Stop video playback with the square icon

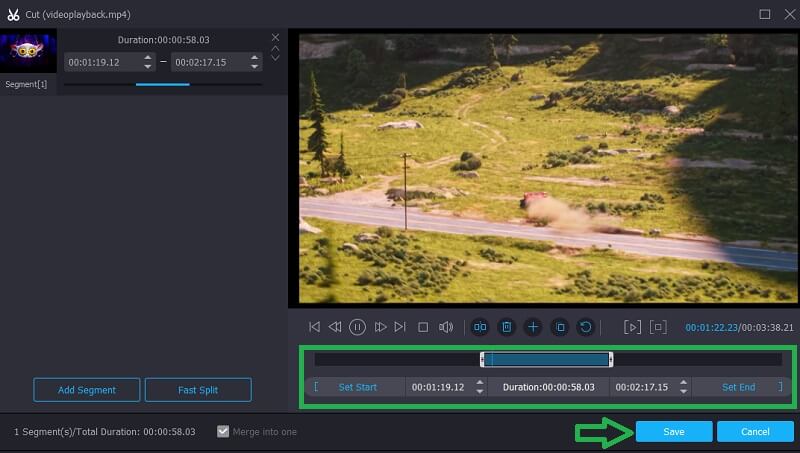(x=423, y=327)
